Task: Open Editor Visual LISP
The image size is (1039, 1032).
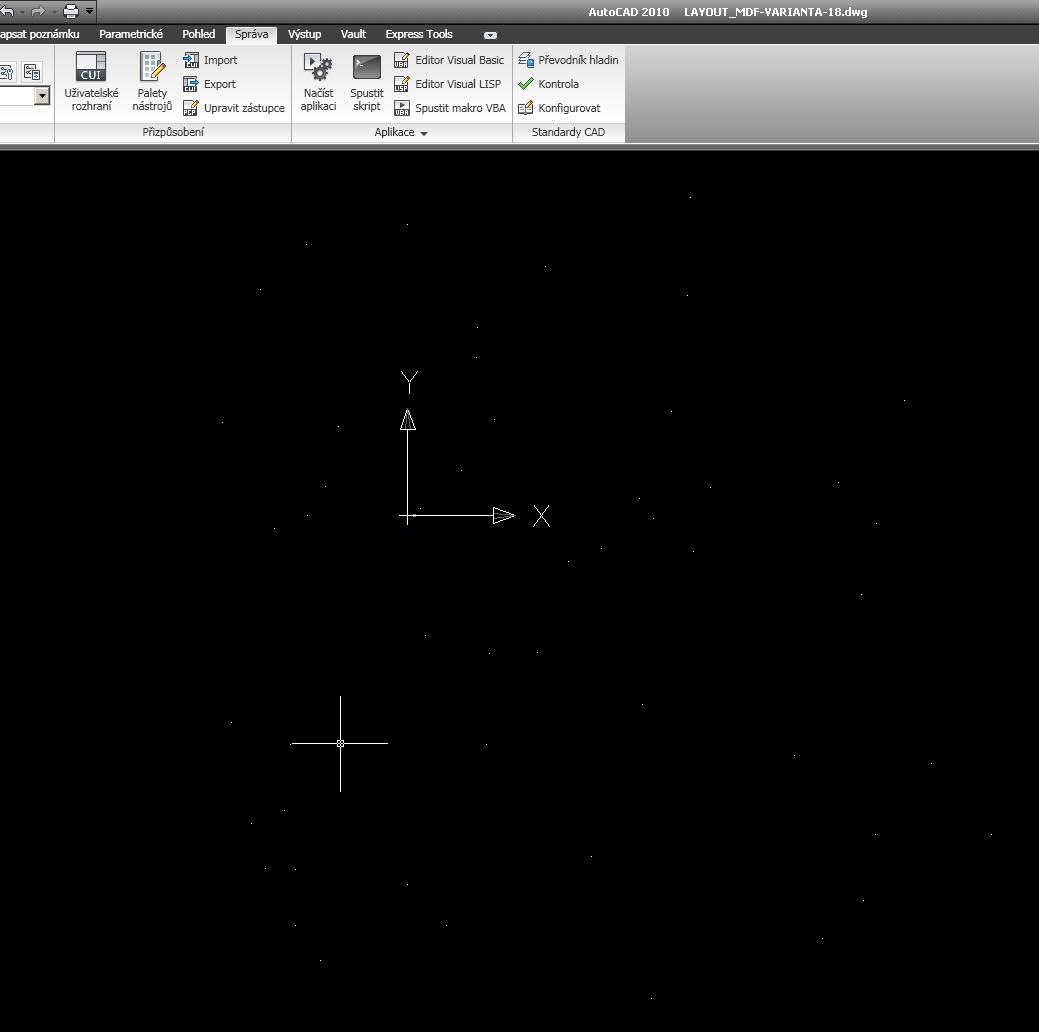Action: 402,84
